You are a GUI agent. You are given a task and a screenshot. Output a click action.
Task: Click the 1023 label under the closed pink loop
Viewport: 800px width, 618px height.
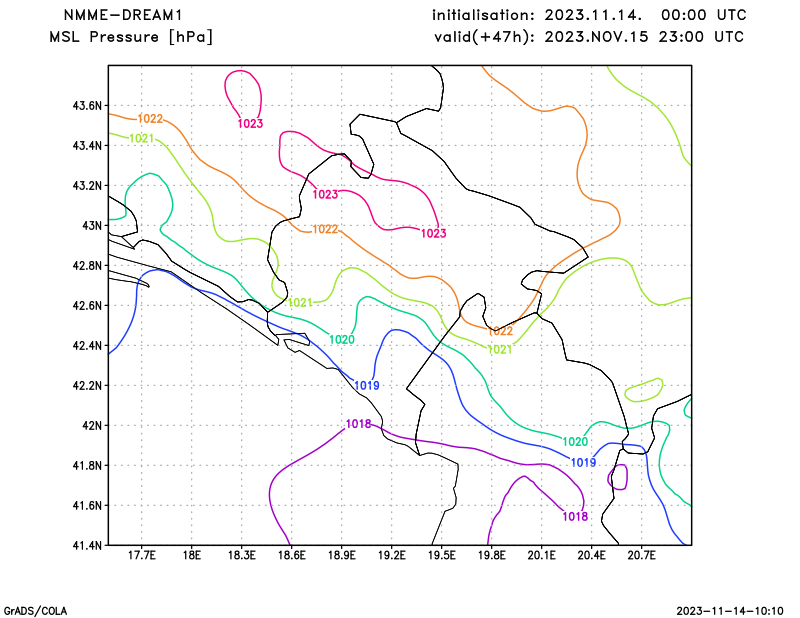coord(251,123)
